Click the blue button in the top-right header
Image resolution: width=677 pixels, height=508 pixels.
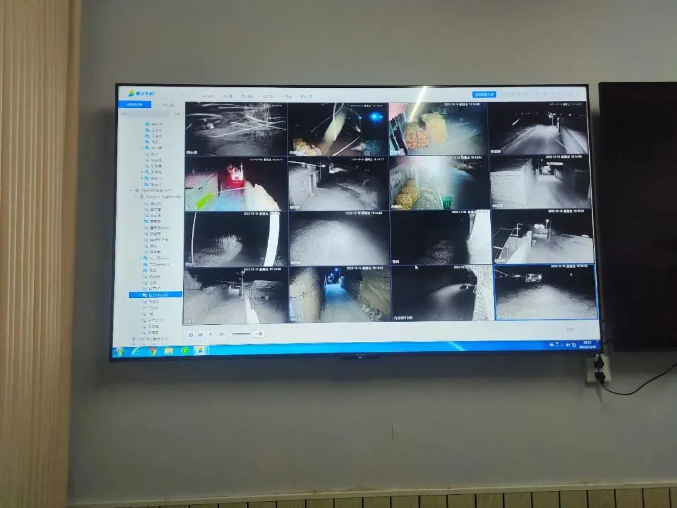pyautogui.click(x=484, y=94)
